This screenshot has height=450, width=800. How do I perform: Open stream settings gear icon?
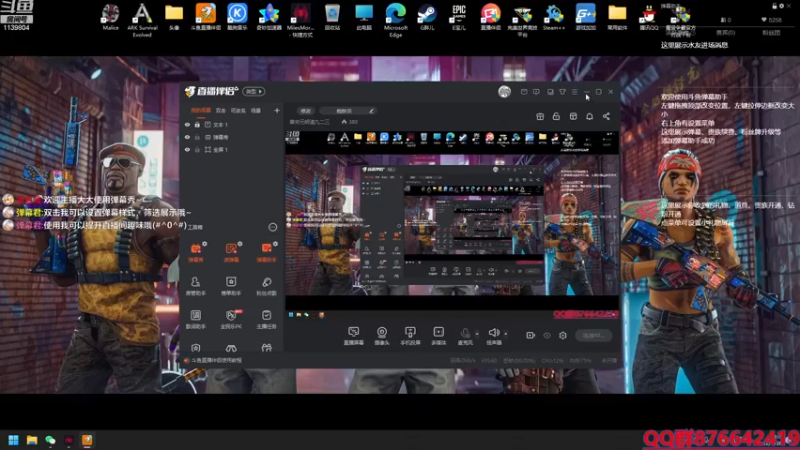[563, 335]
